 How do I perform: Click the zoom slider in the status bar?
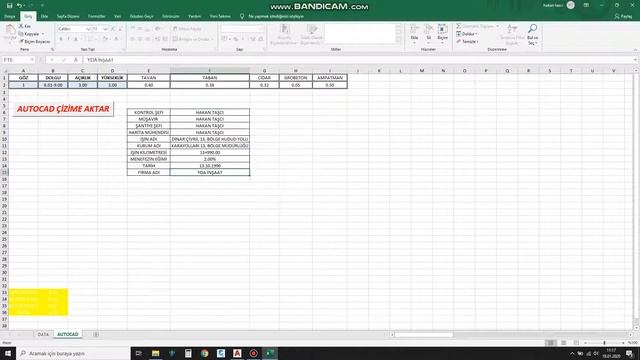[x=604, y=343]
